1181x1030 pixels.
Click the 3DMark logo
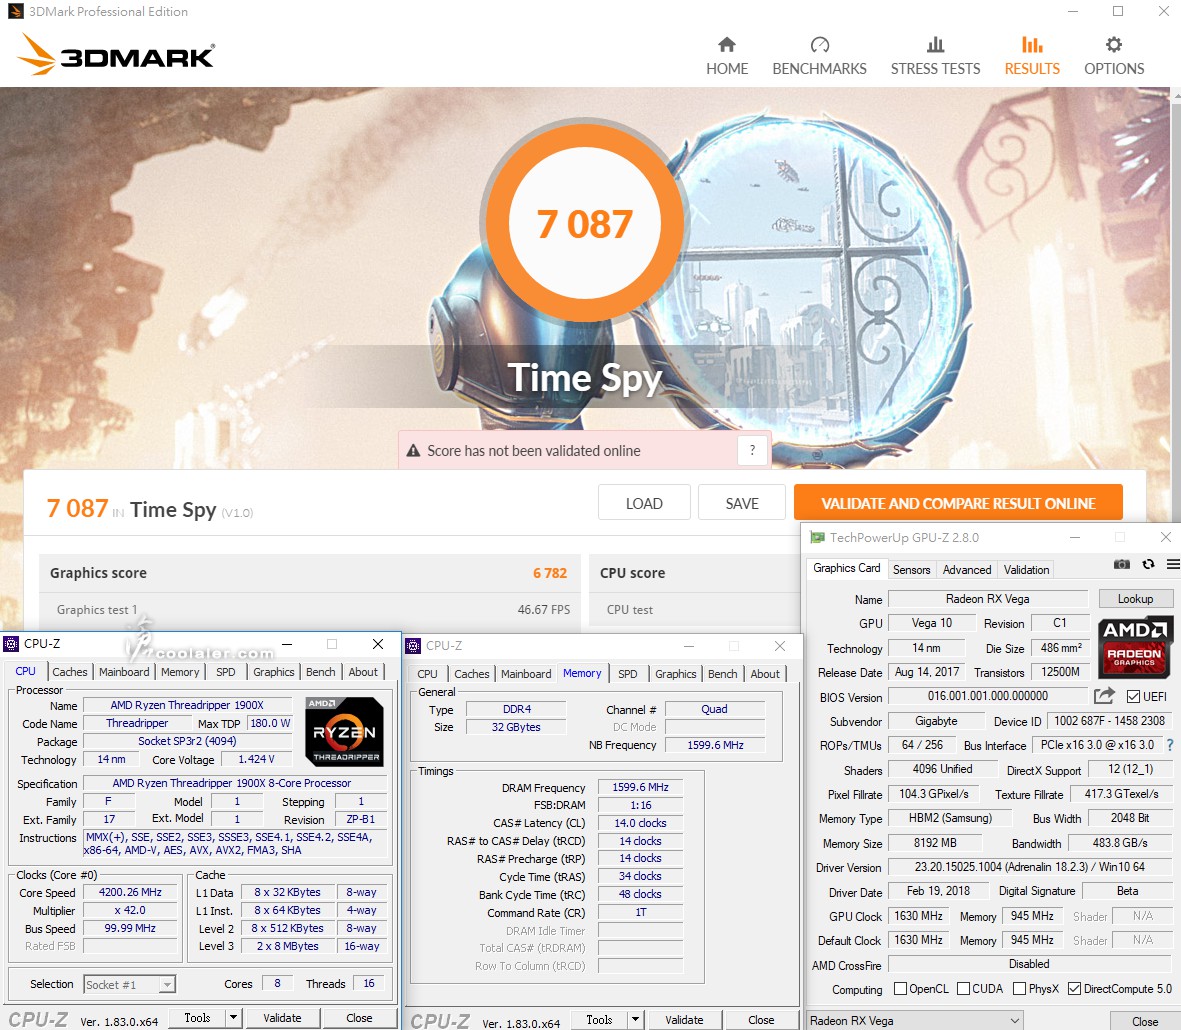[116, 54]
